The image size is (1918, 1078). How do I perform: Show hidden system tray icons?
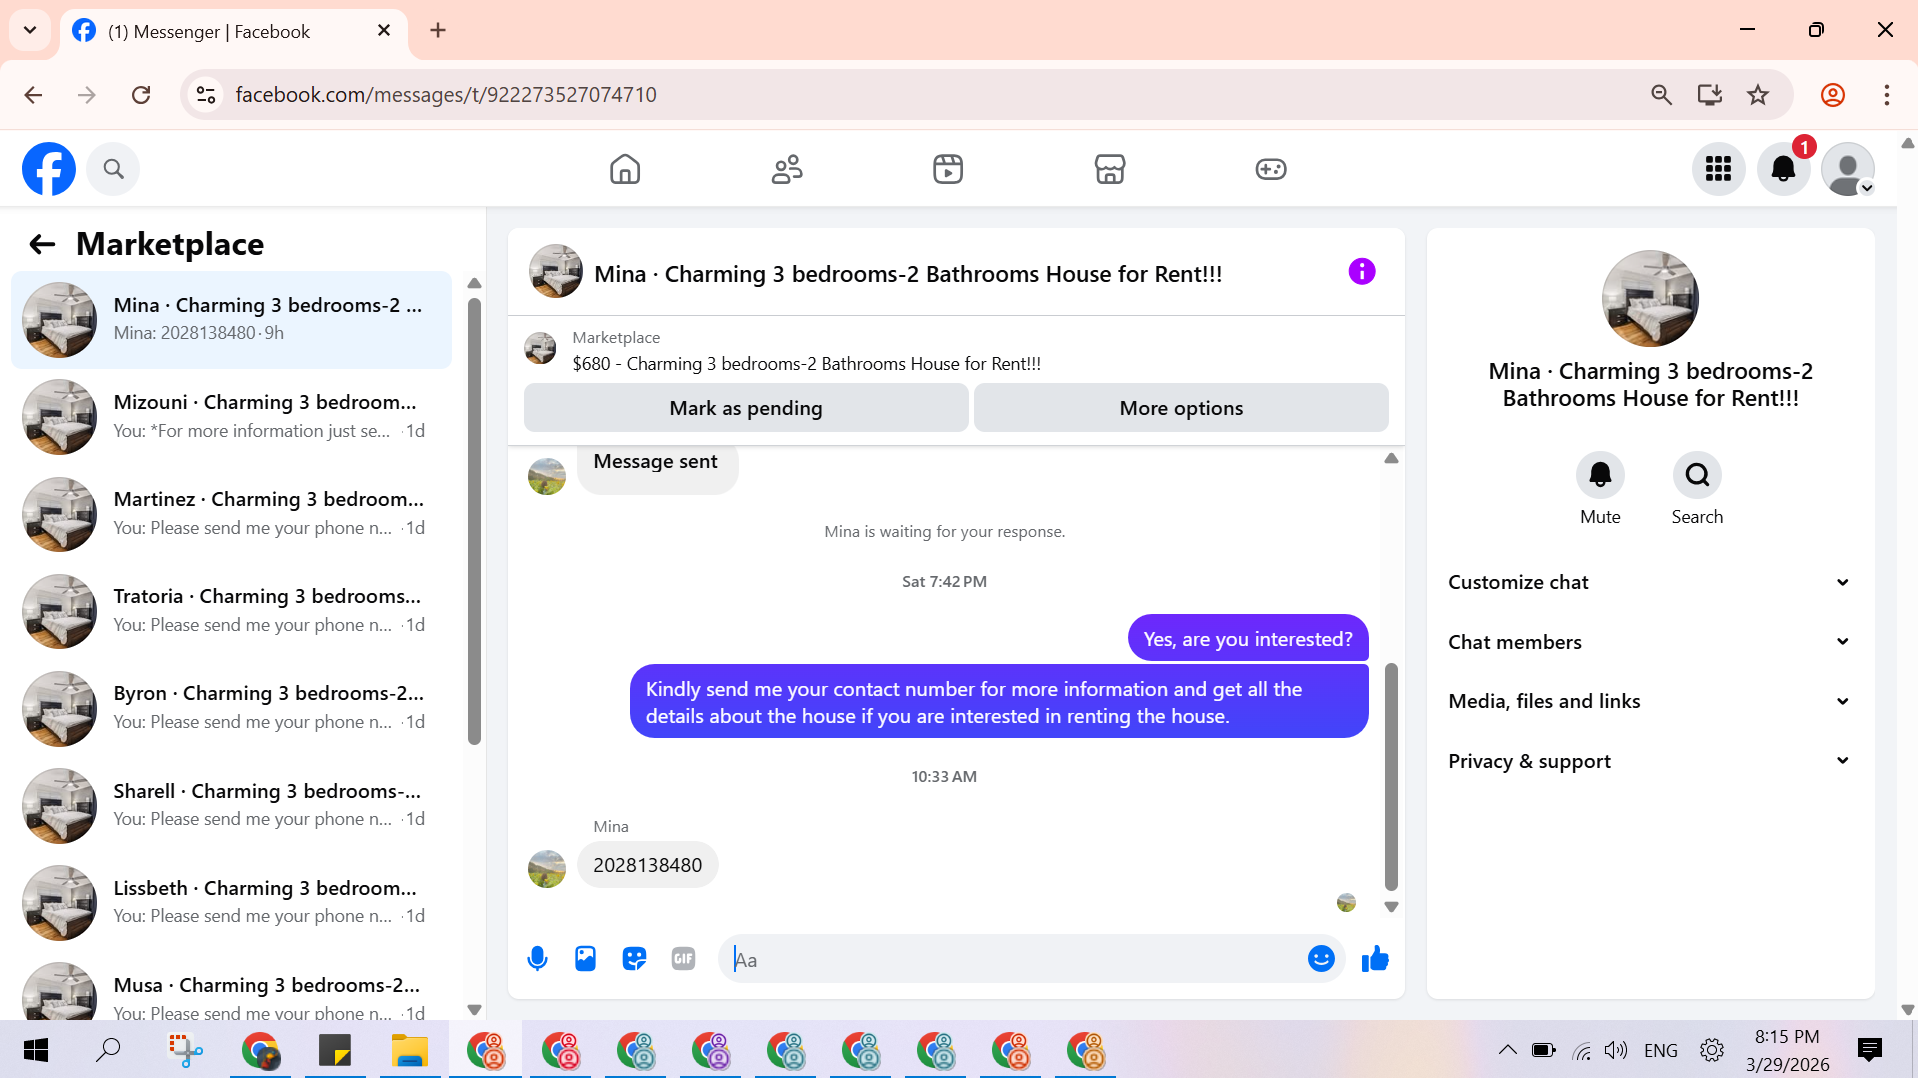1508,1050
